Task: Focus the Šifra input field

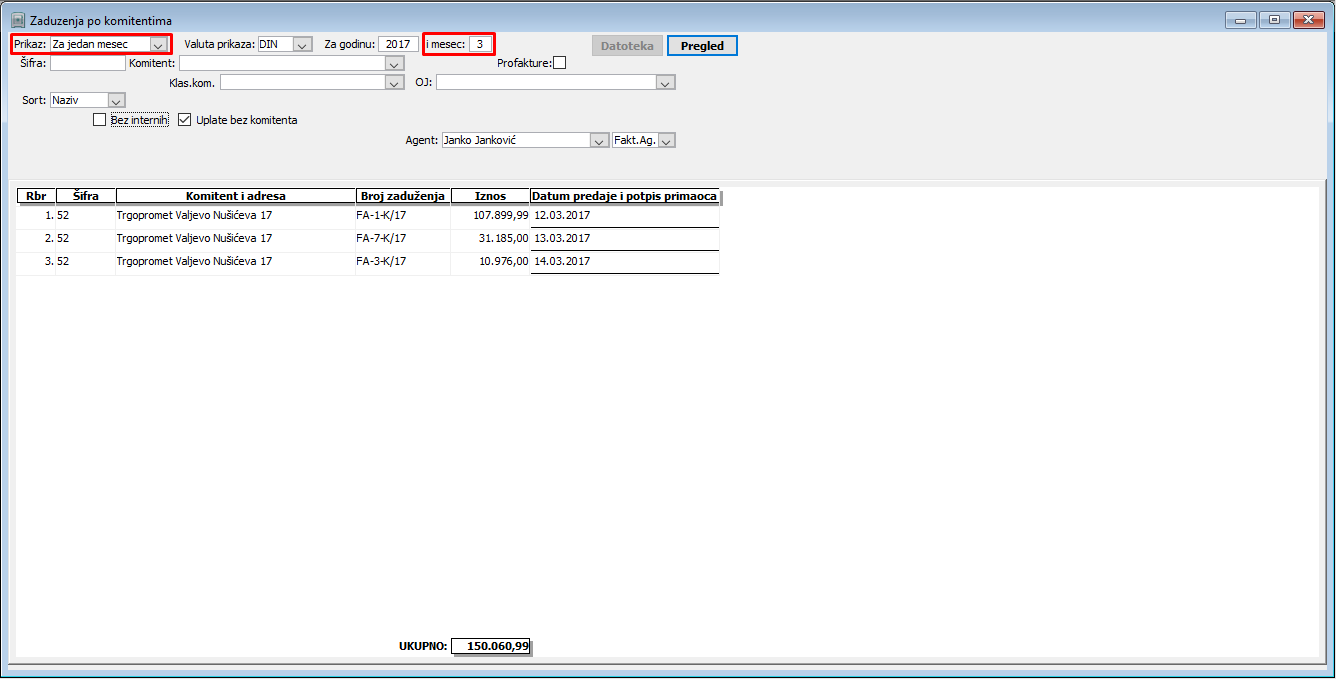Action: point(88,63)
